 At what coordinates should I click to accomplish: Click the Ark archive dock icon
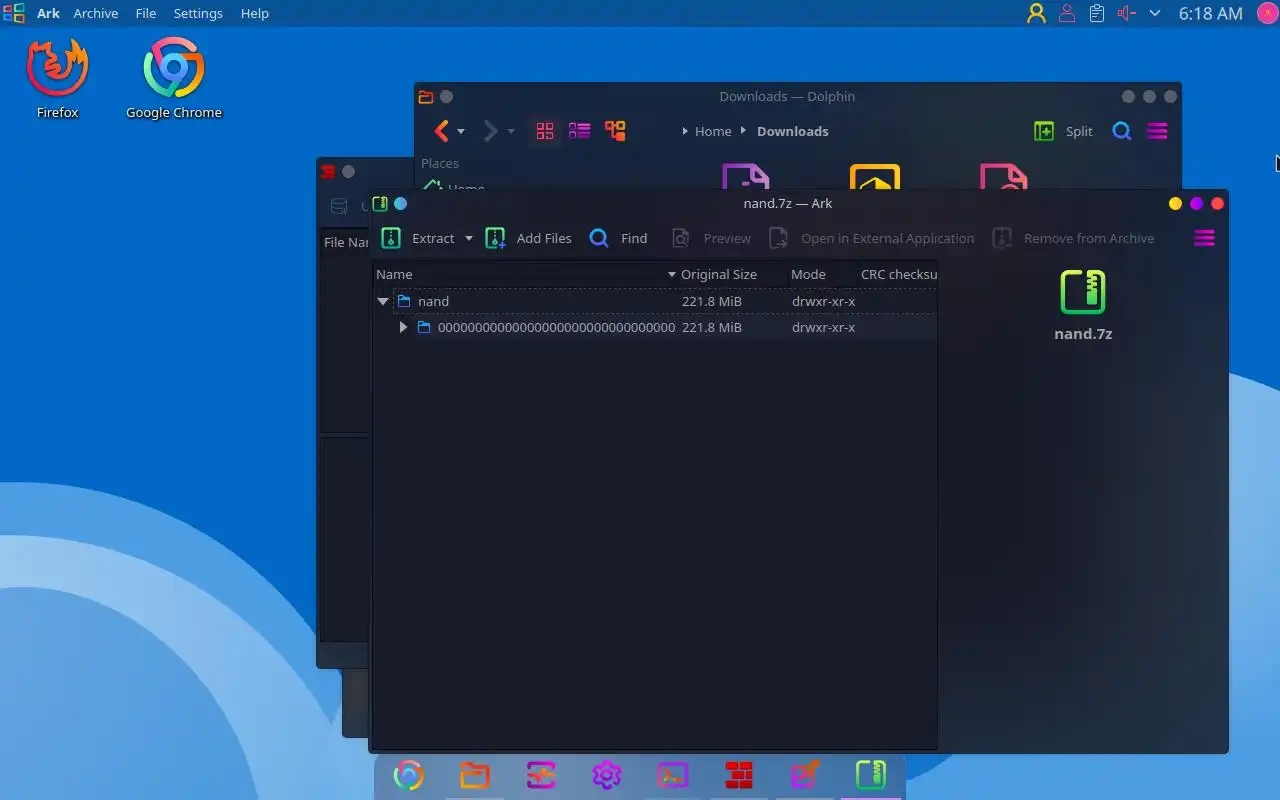pyautogui.click(x=871, y=775)
